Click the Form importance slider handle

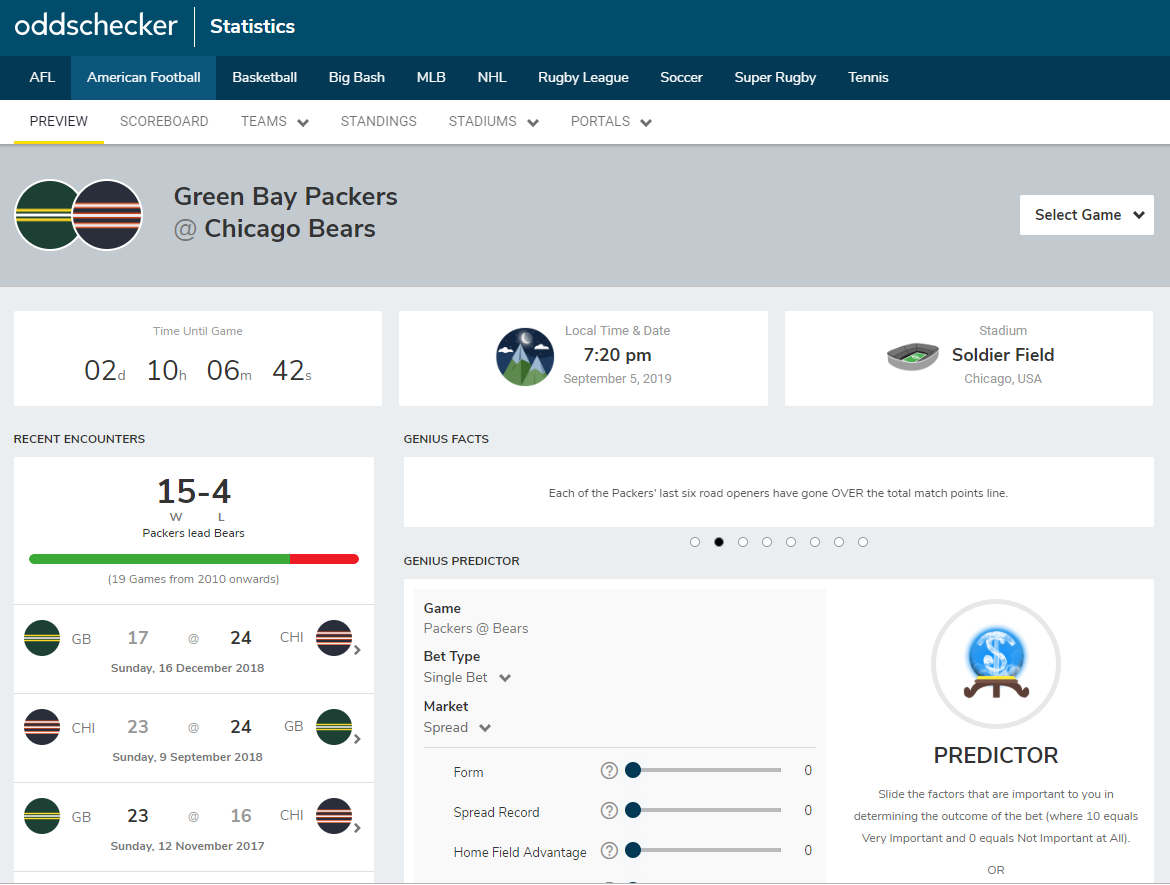(632, 770)
